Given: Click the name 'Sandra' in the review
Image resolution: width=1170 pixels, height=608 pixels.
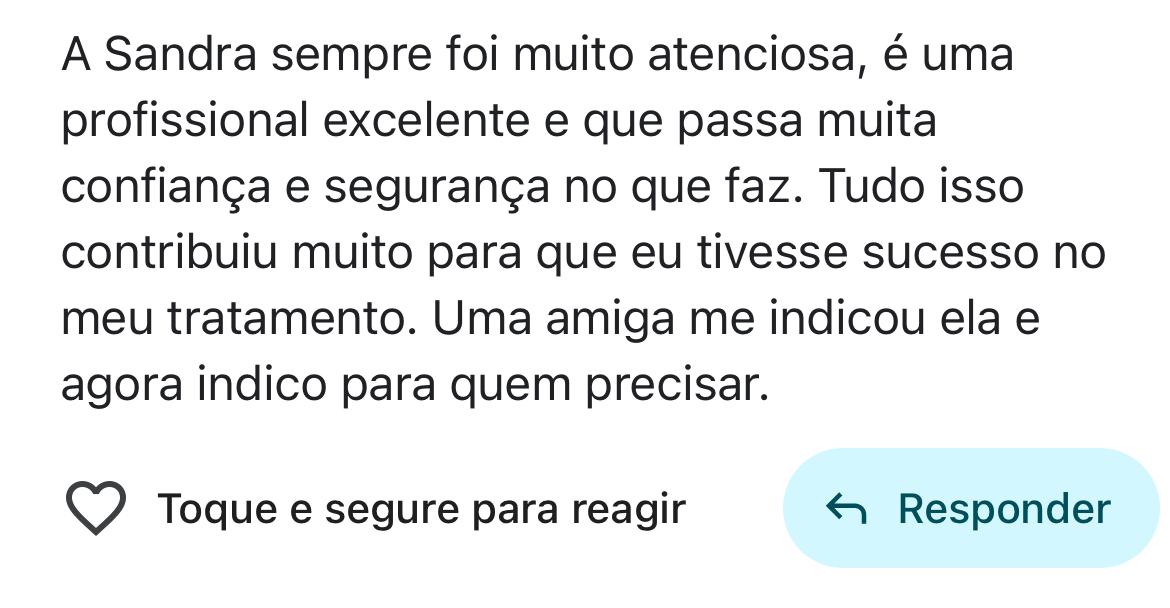Looking at the screenshot, I should (x=180, y=54).
